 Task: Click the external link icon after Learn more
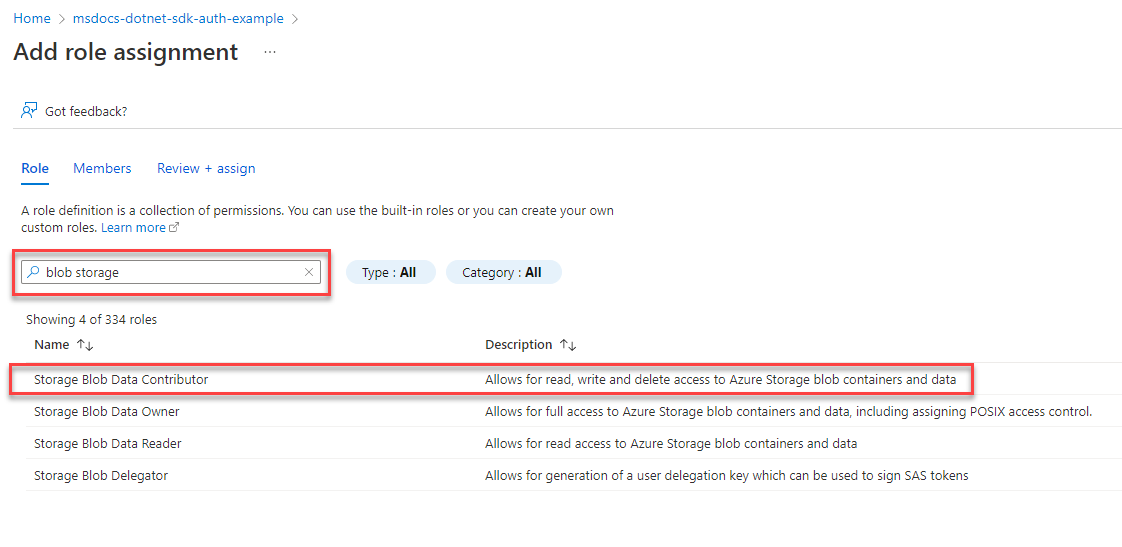pyautogui.click(x=173, y=228)
